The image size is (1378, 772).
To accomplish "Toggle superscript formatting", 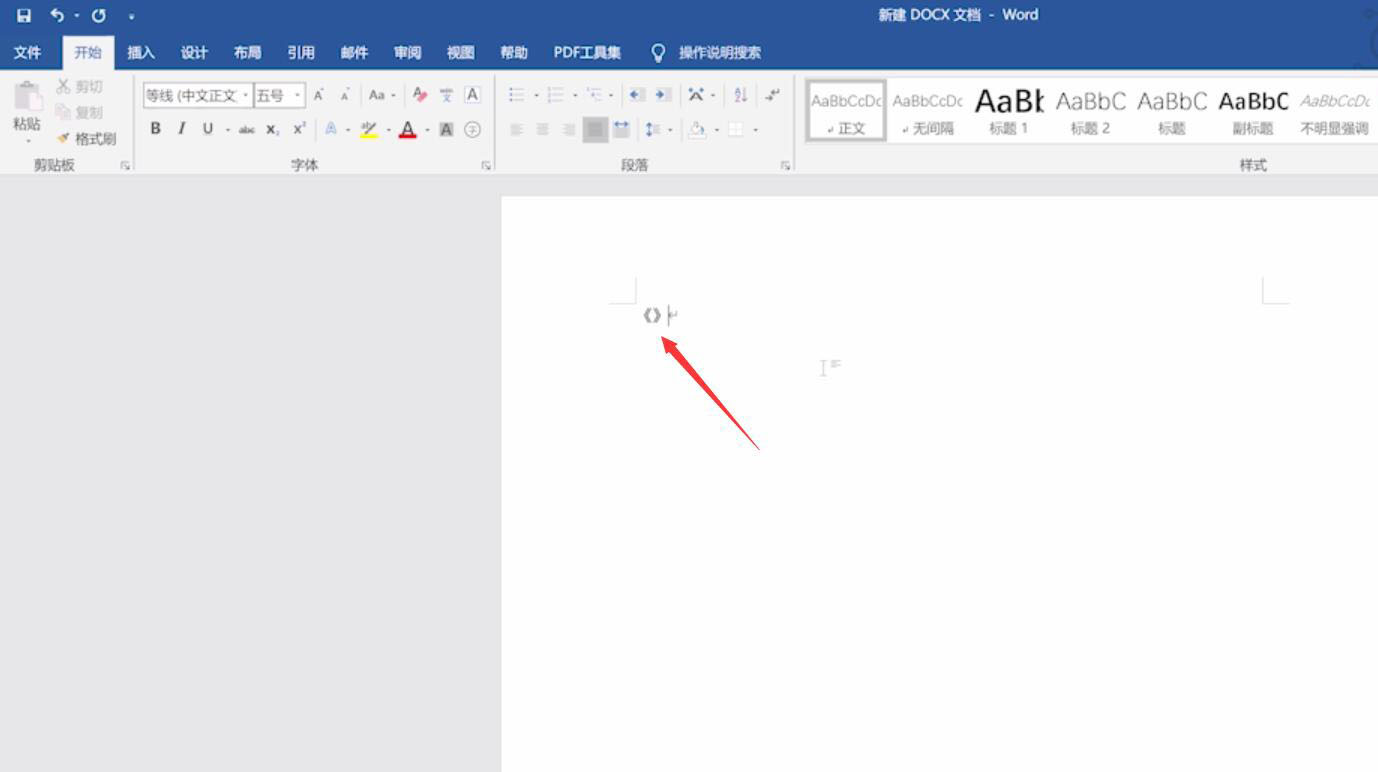I will 299,129.
